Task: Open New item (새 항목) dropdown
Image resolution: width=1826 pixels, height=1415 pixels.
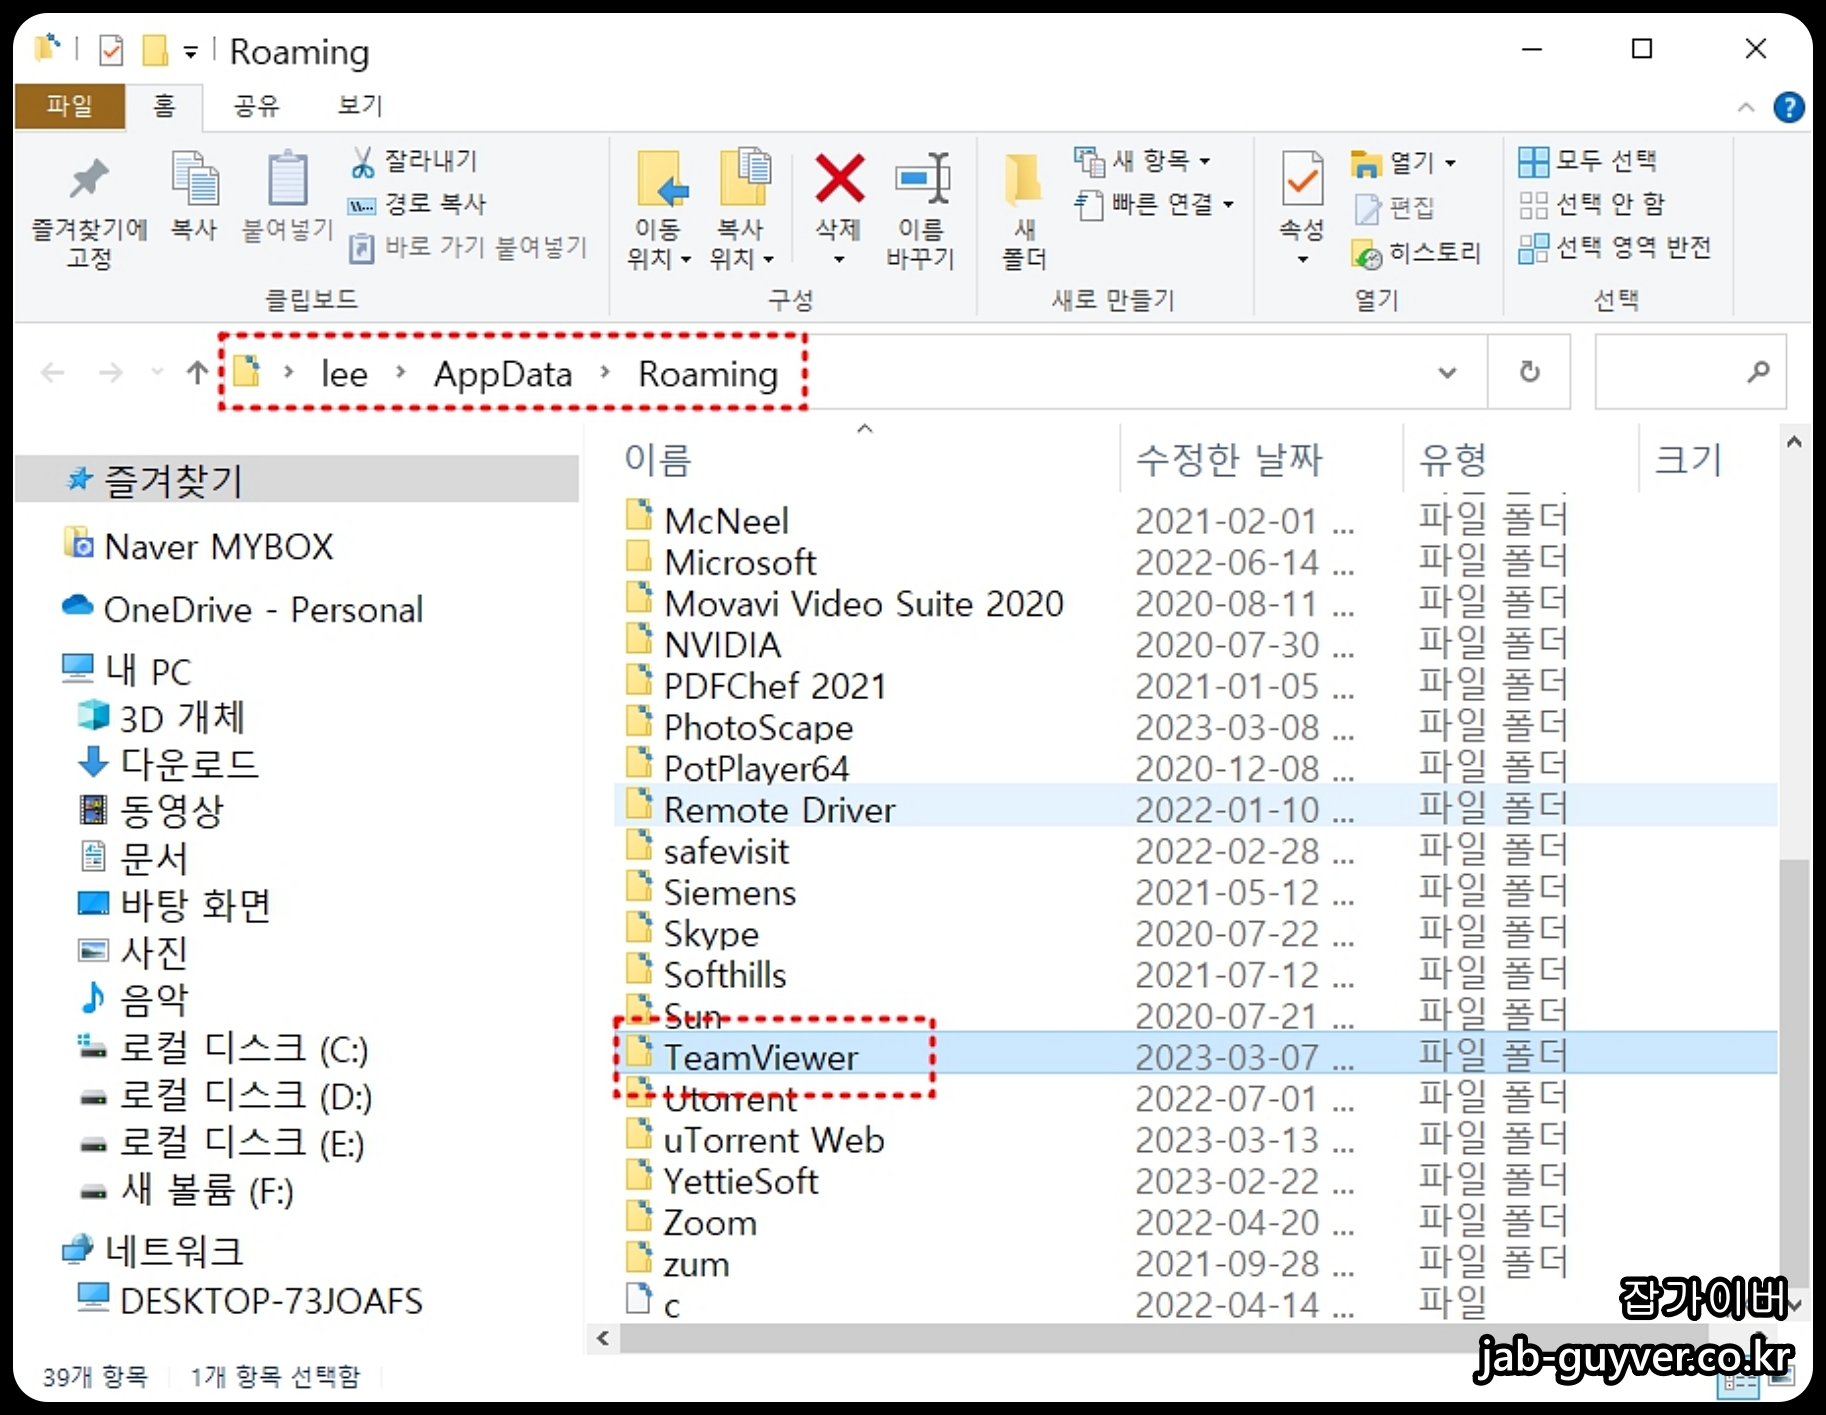Action: (1143, 160)
